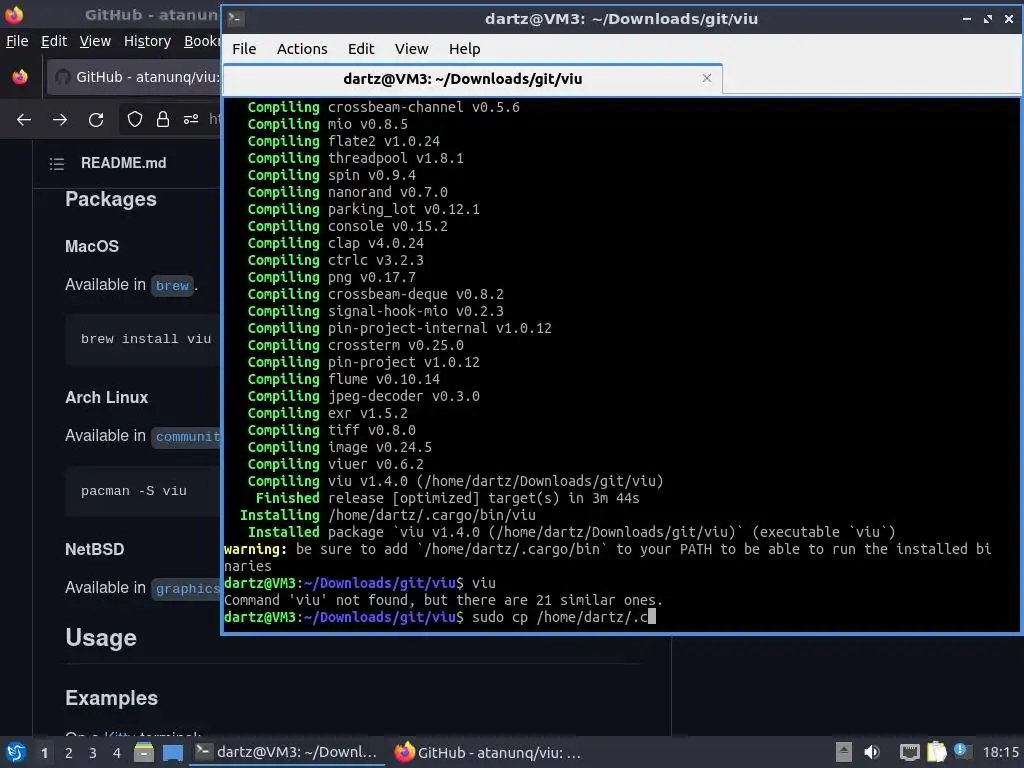Switch to workspace 1
1024x768 pixels.
pyautogui.click(x=44, y=753)
